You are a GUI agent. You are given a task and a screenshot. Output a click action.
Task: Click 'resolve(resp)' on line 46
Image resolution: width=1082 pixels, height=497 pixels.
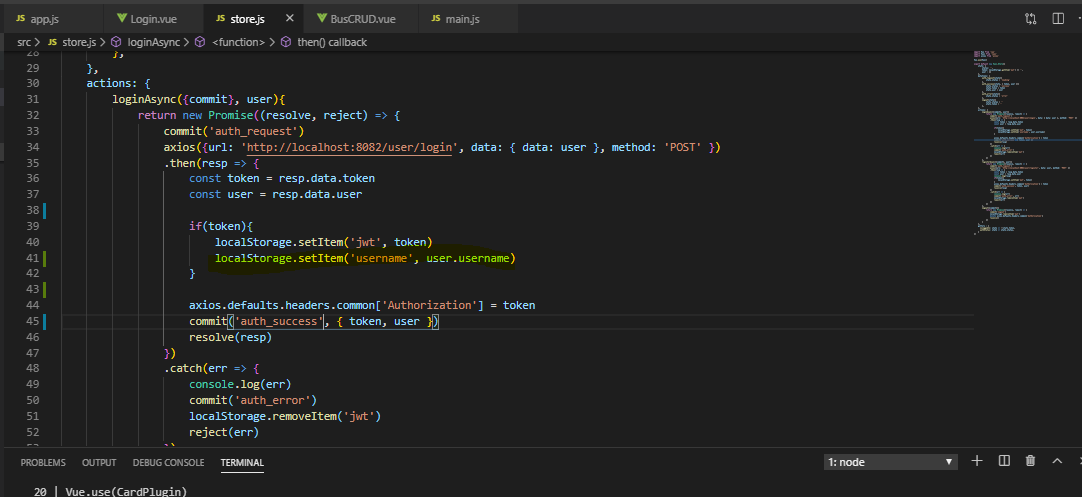230,338
